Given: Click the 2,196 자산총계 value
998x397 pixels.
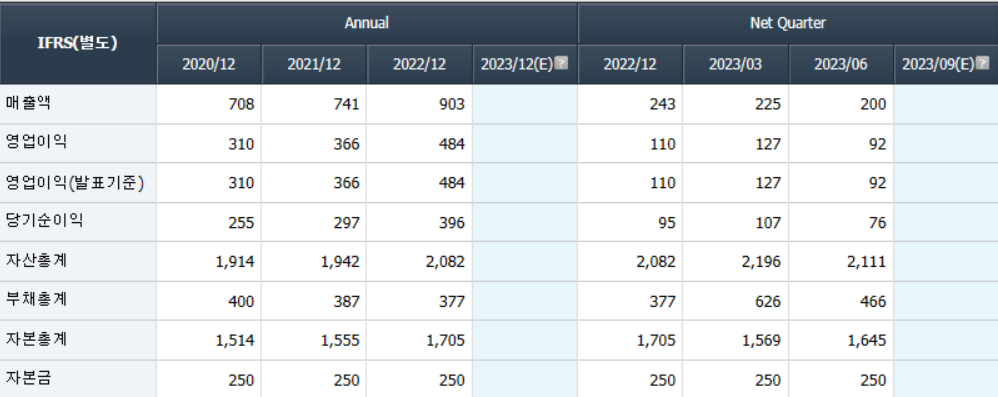Looking at the screenshot, I should (762, 262).
